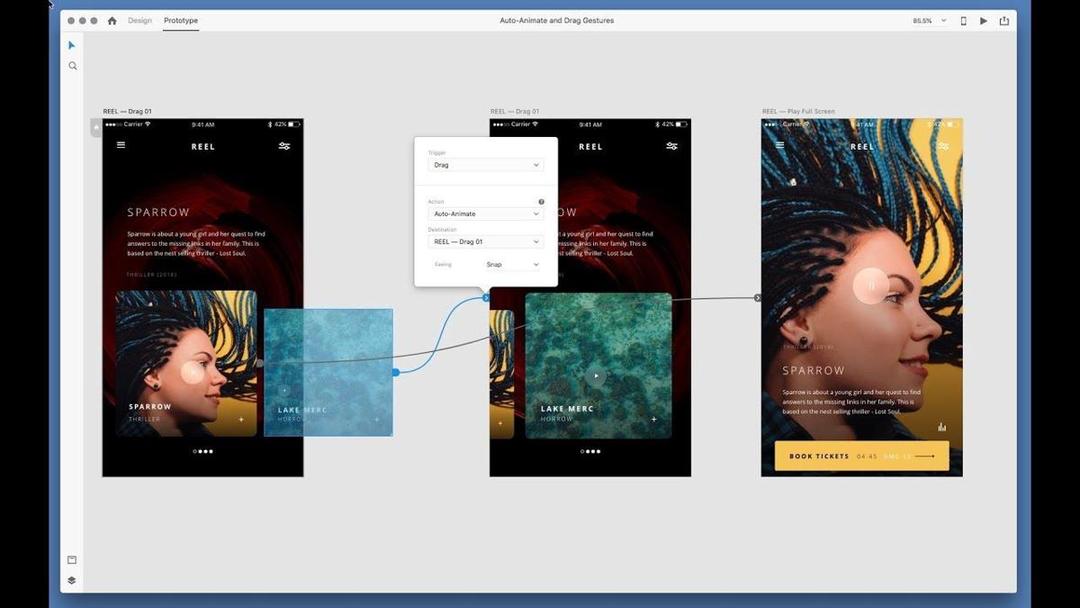
Task: Click the Action help question mark icon
Action: pyautogui.click(x=541, y=202)
